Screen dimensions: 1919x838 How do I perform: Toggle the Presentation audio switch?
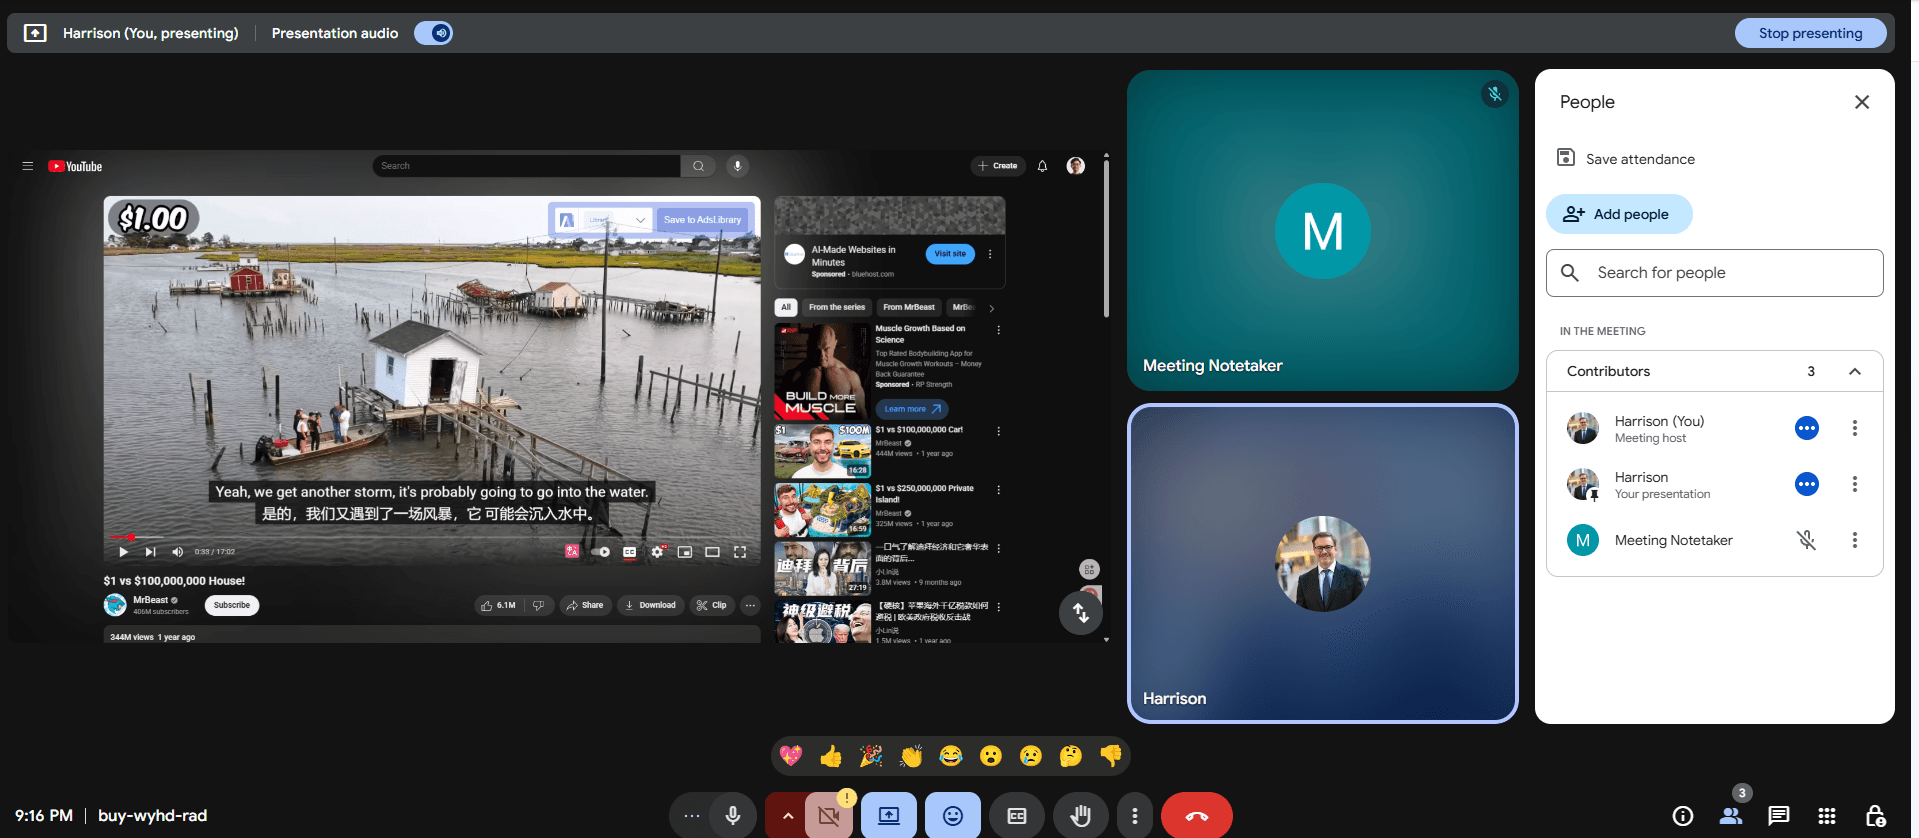434,33
